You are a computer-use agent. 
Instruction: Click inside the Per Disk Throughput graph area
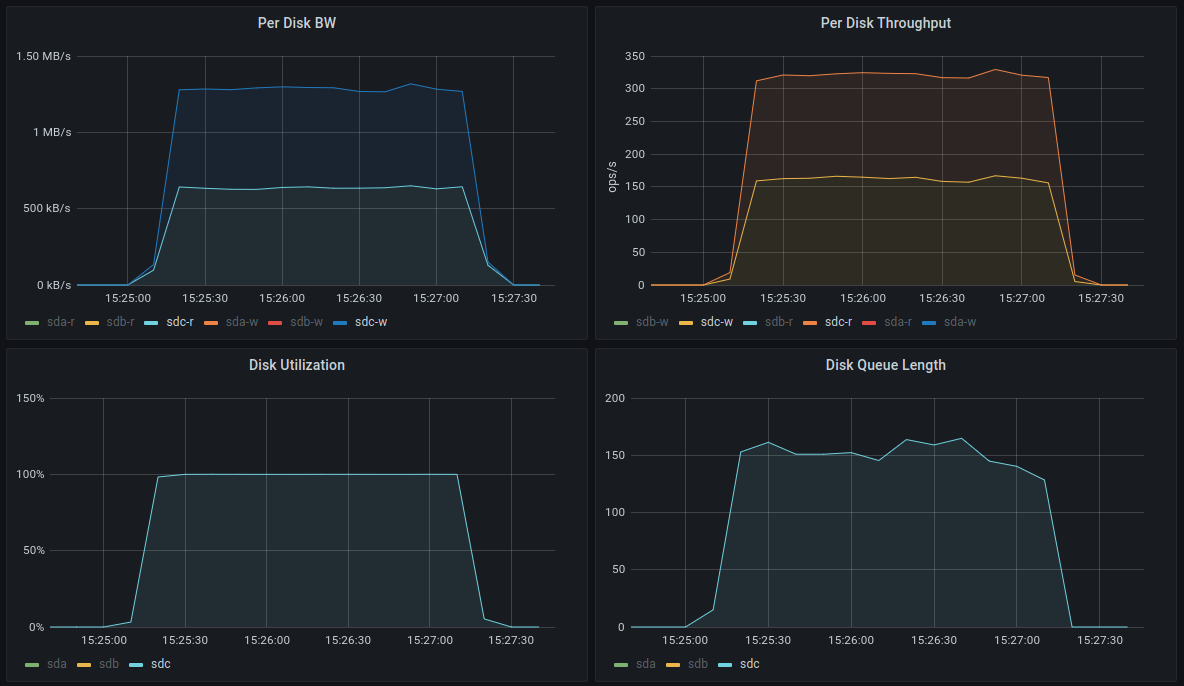point(897,171)
